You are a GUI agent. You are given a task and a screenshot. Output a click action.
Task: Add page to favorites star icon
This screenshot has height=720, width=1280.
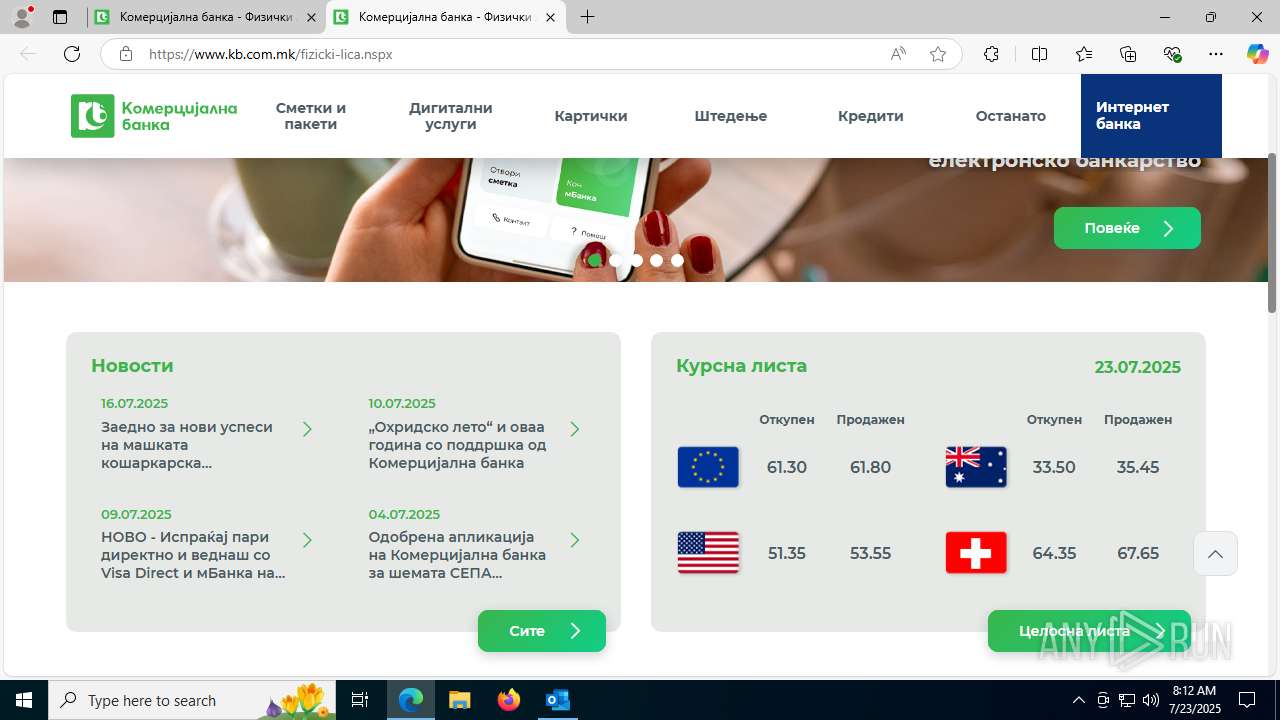pyautogui.click(x=938, y=54)
